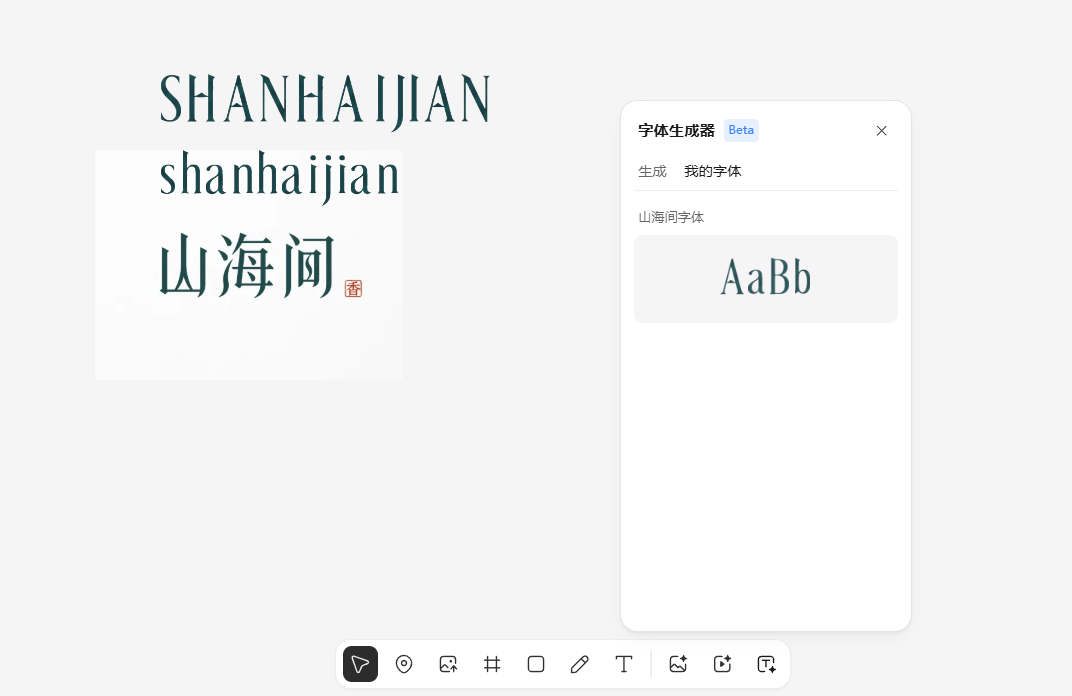Viewport: 1072px width, 696px height.
Task: Open AI text generation
Action: [766, 664]
